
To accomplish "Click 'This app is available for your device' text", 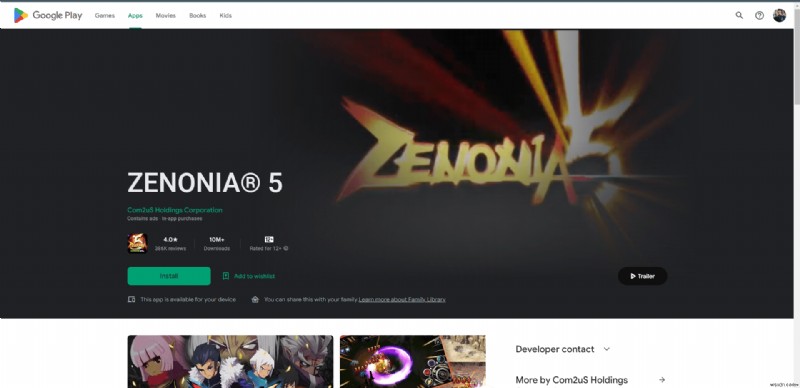I will point(188,300).
